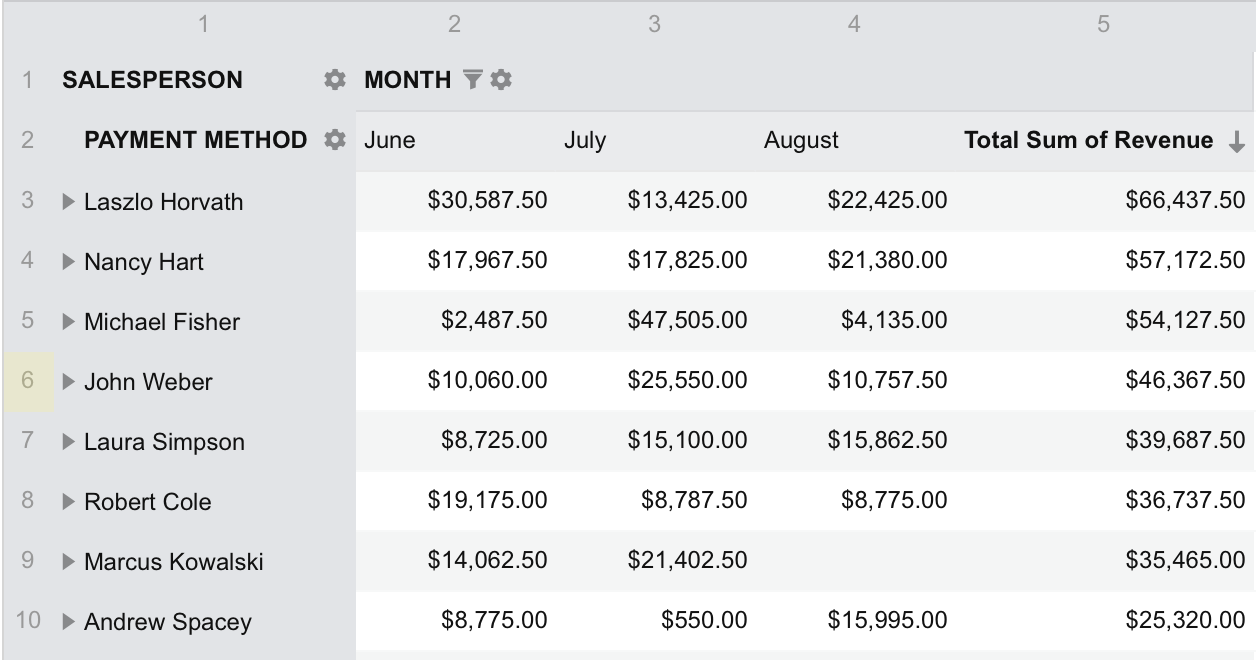Expand the John Weber row
The image size is (1256, 660).
pos(68,382)
